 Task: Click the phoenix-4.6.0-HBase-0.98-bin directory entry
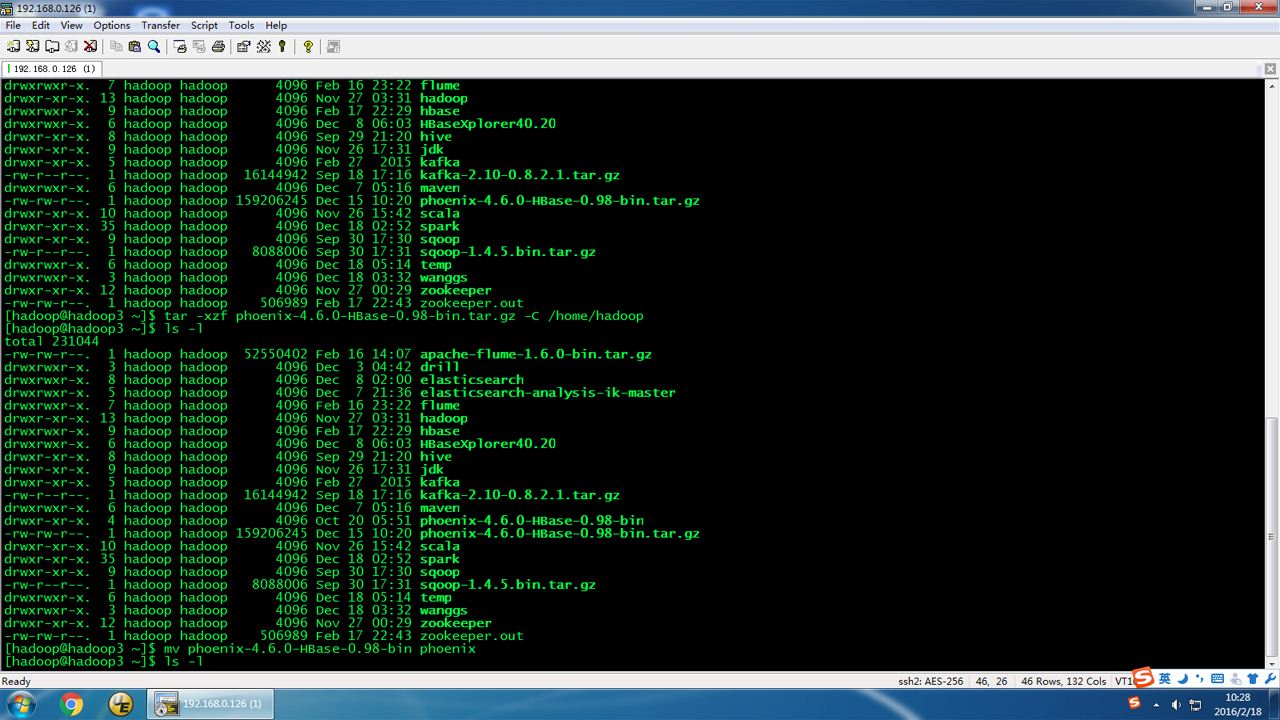coord(532,521)
